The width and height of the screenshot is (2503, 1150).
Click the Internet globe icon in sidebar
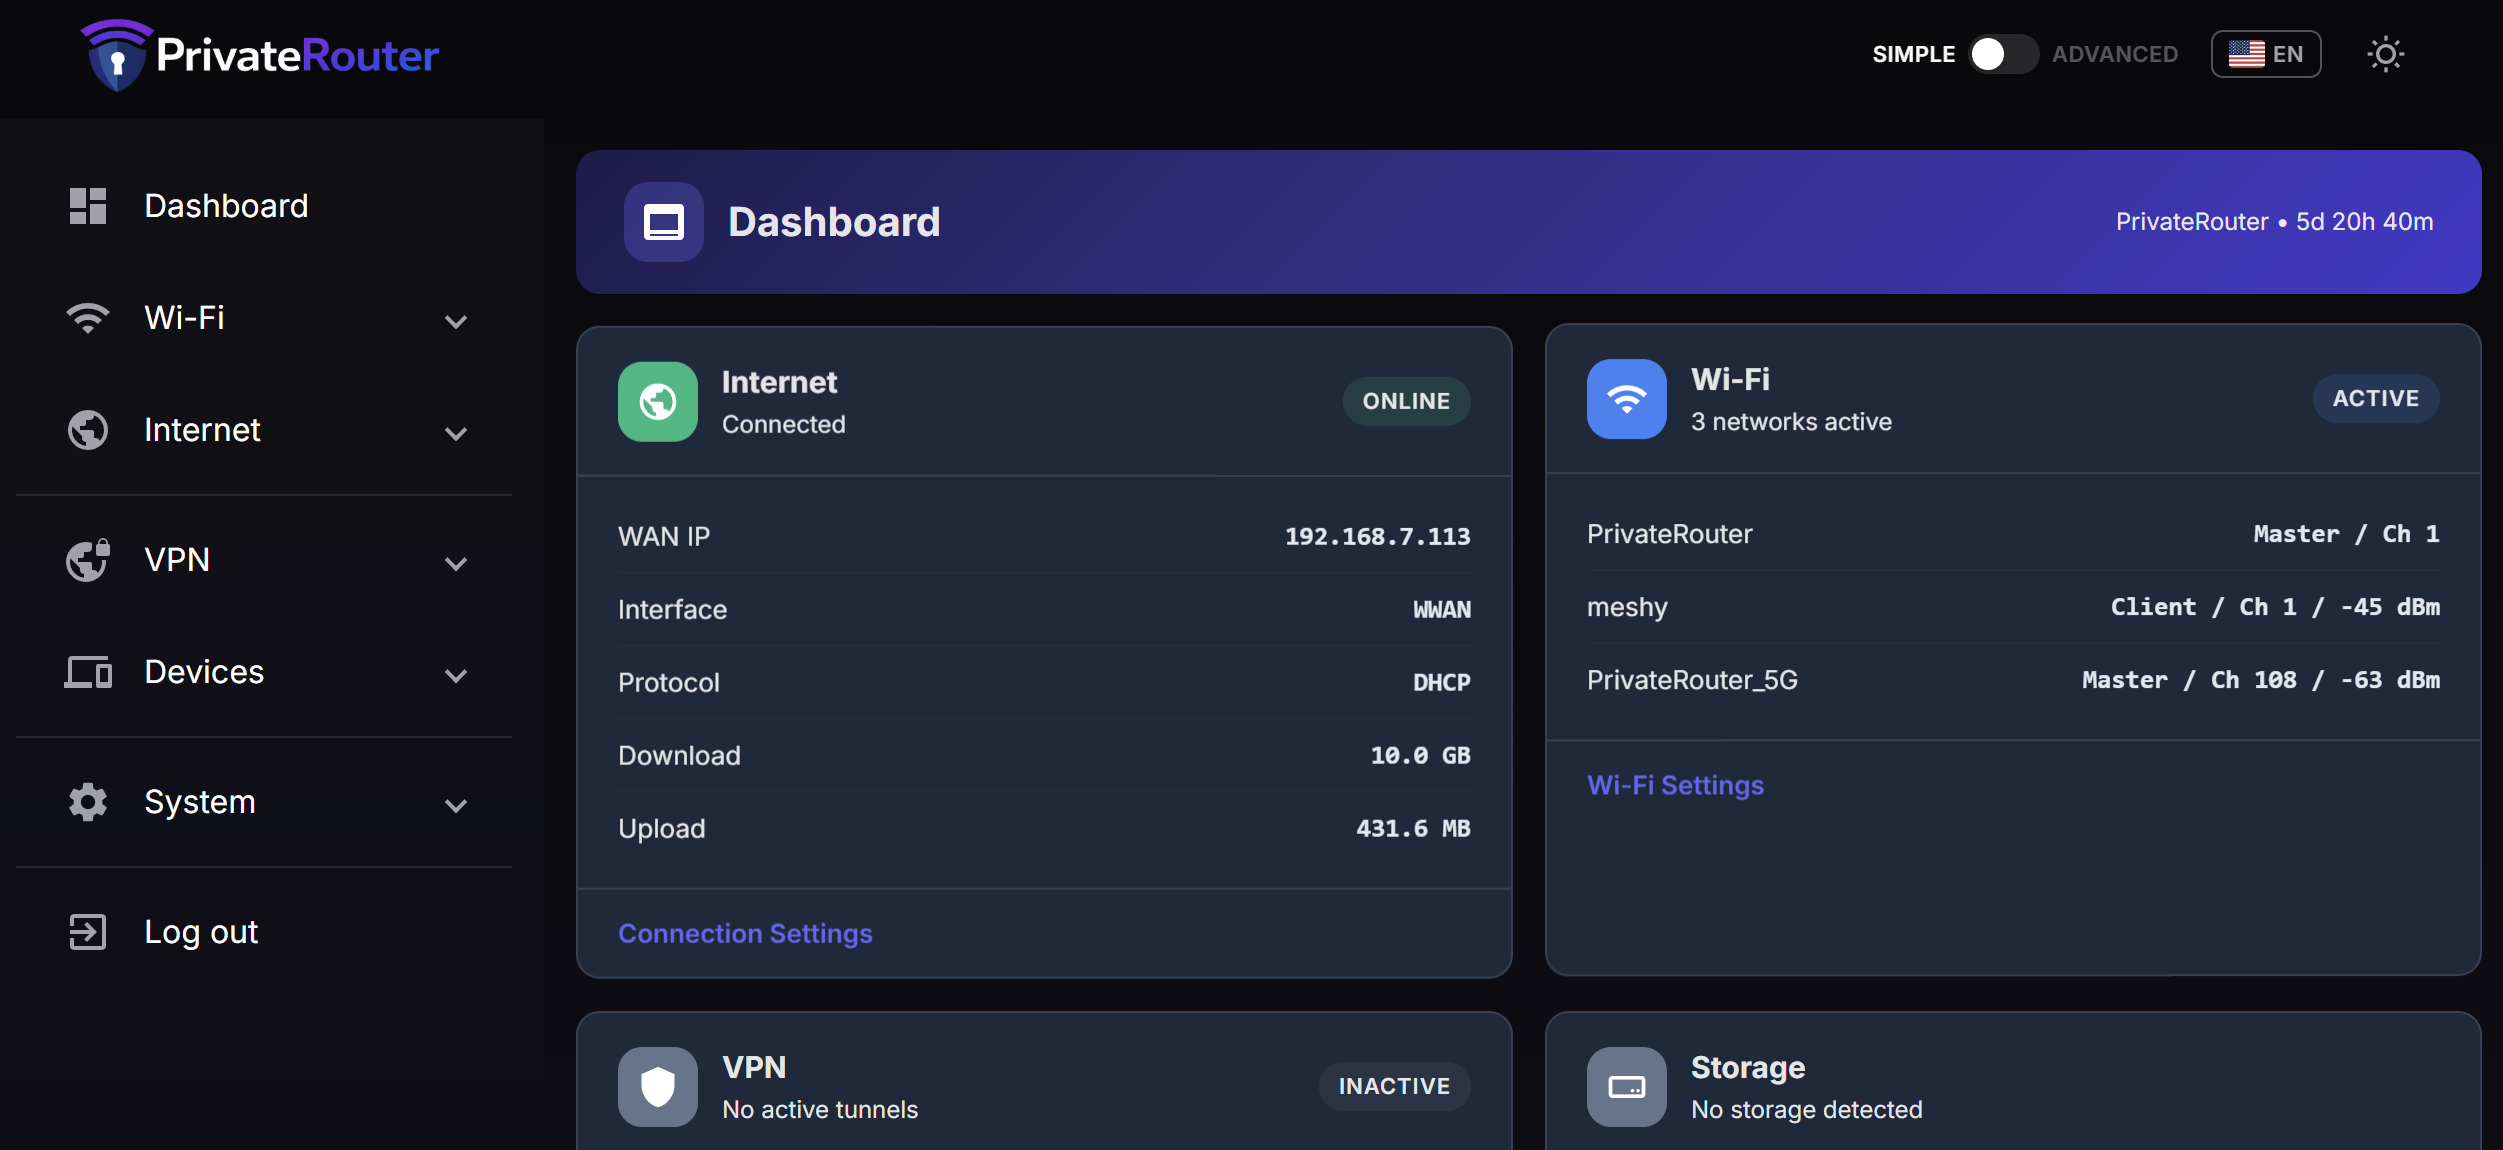[88, 430]
